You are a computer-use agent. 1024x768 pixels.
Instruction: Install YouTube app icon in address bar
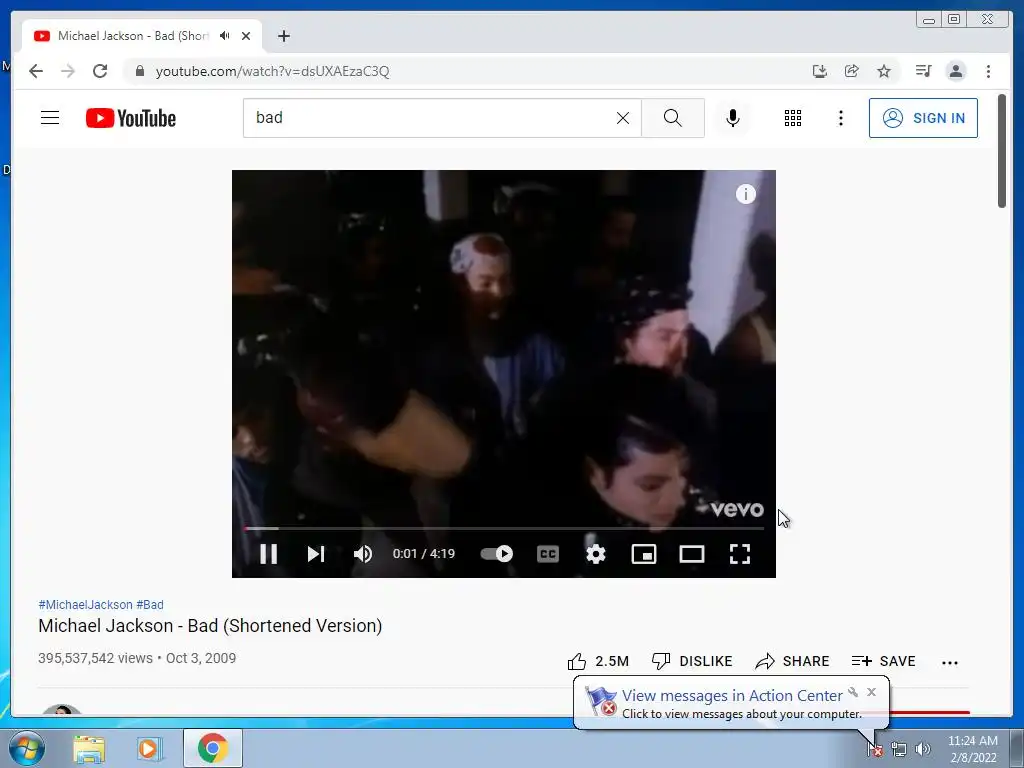click(x=820, y=71)
